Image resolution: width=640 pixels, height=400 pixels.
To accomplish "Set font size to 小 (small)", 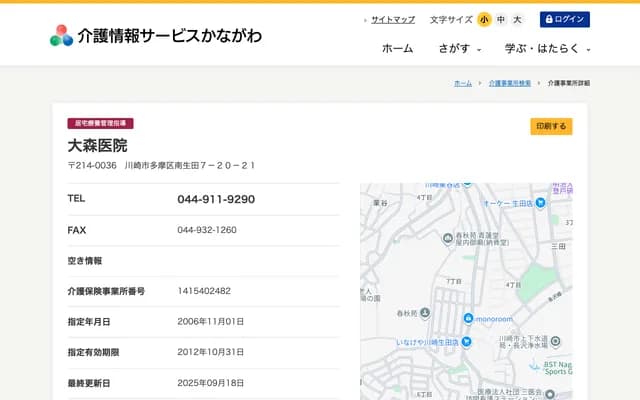I will coord(484,19).
